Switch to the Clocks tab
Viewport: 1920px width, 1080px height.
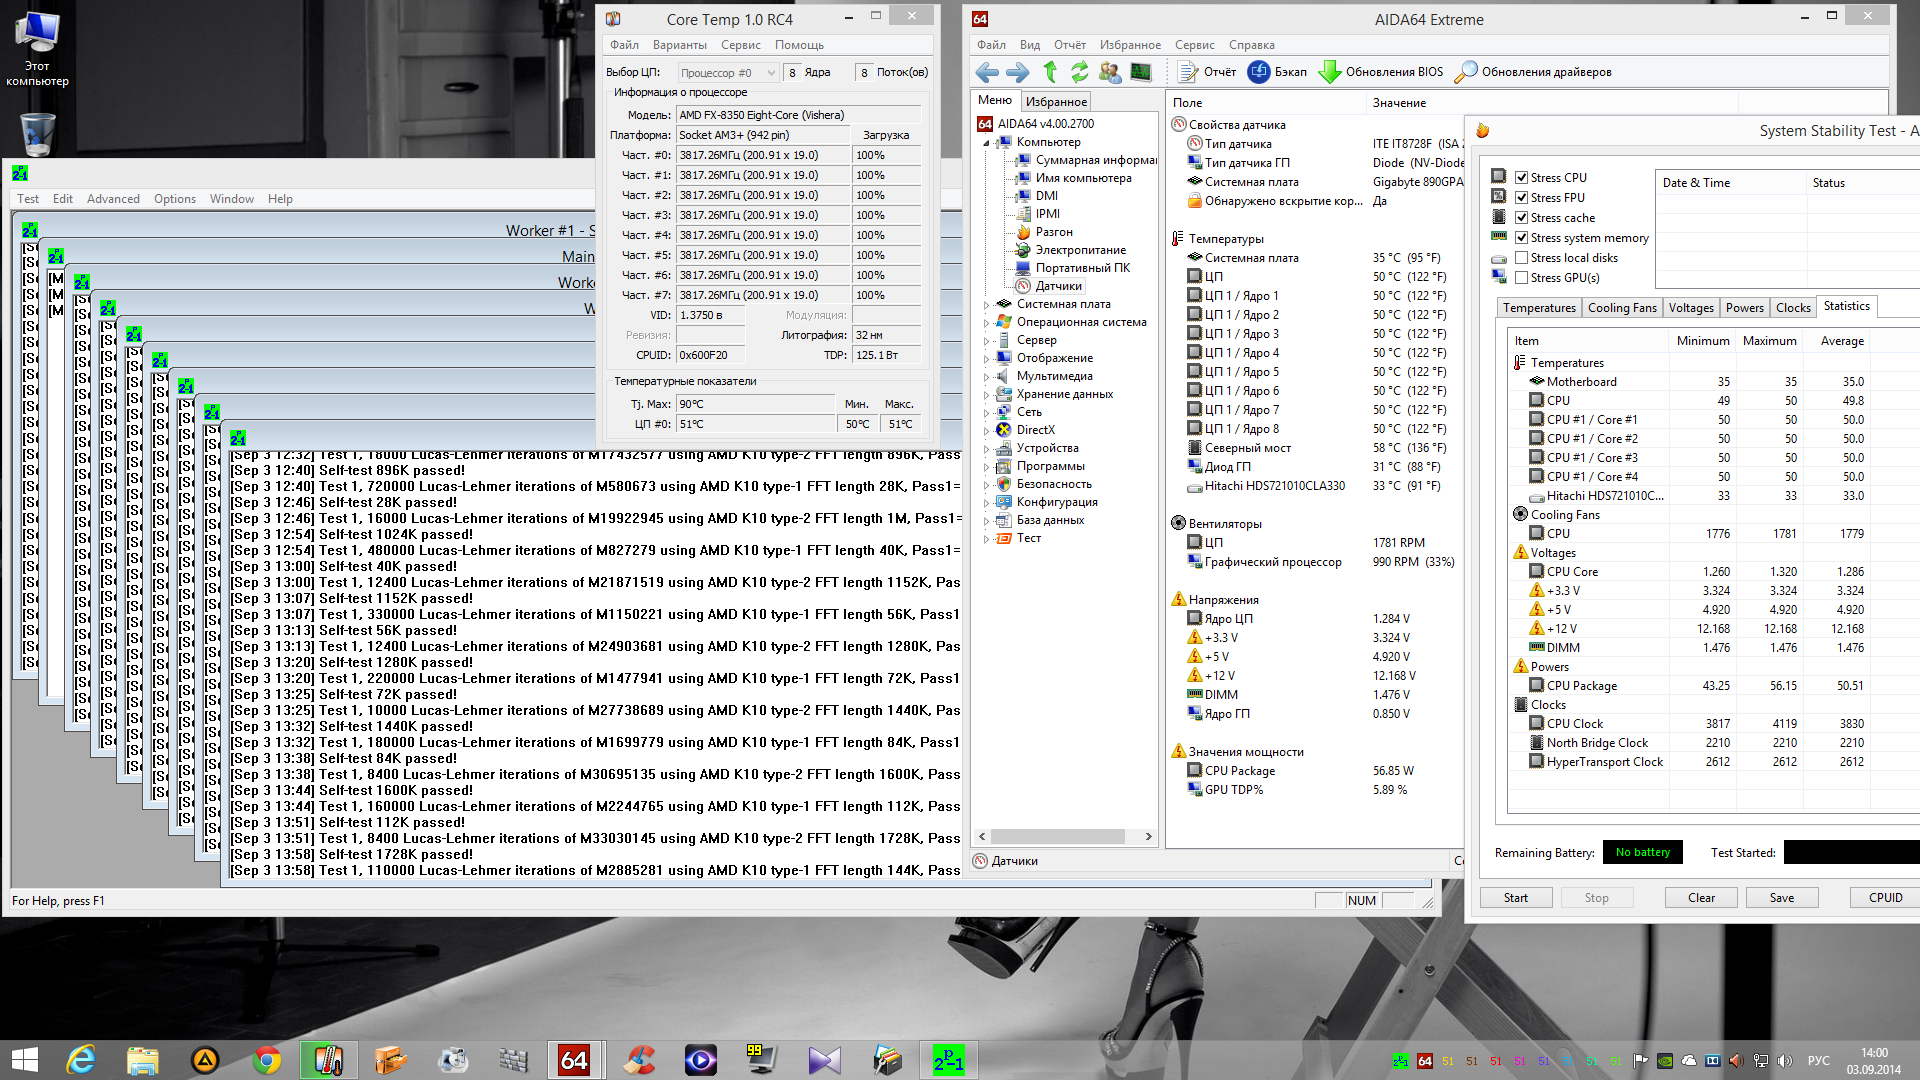click(x=1793, y=308)
